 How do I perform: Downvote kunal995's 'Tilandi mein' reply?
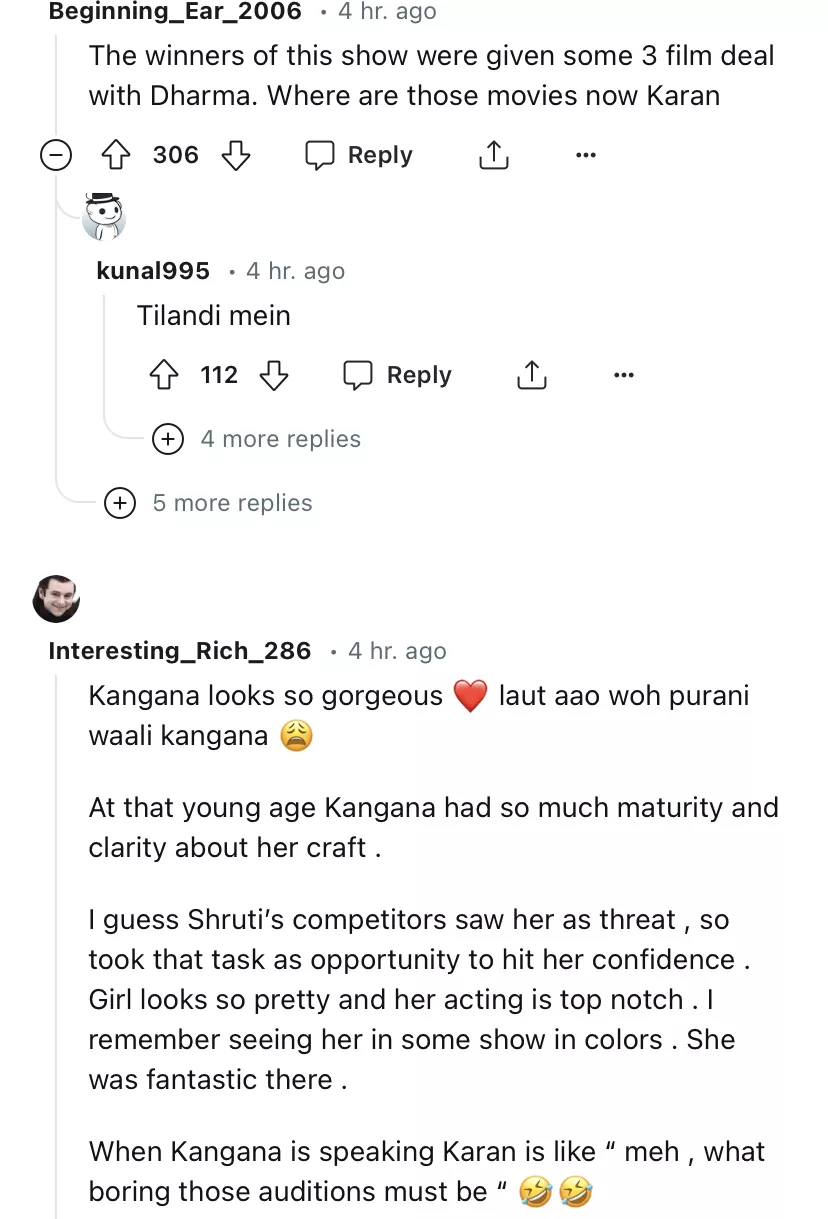point(274,375)
